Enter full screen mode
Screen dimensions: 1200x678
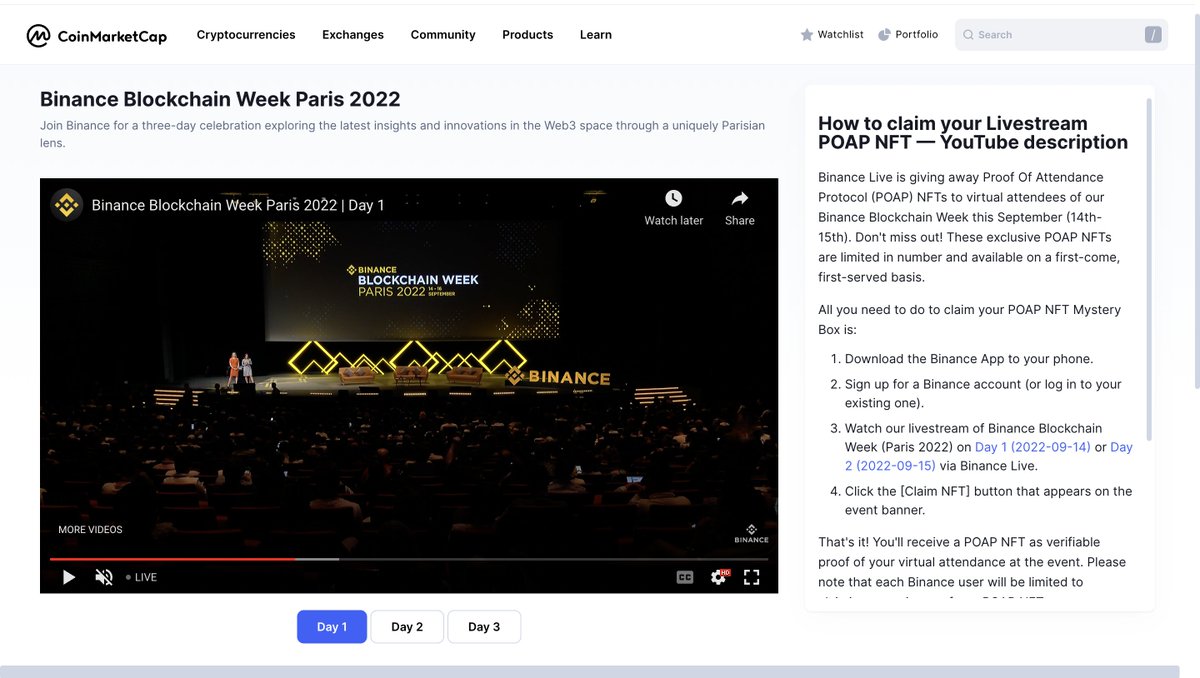coord(752,577)
